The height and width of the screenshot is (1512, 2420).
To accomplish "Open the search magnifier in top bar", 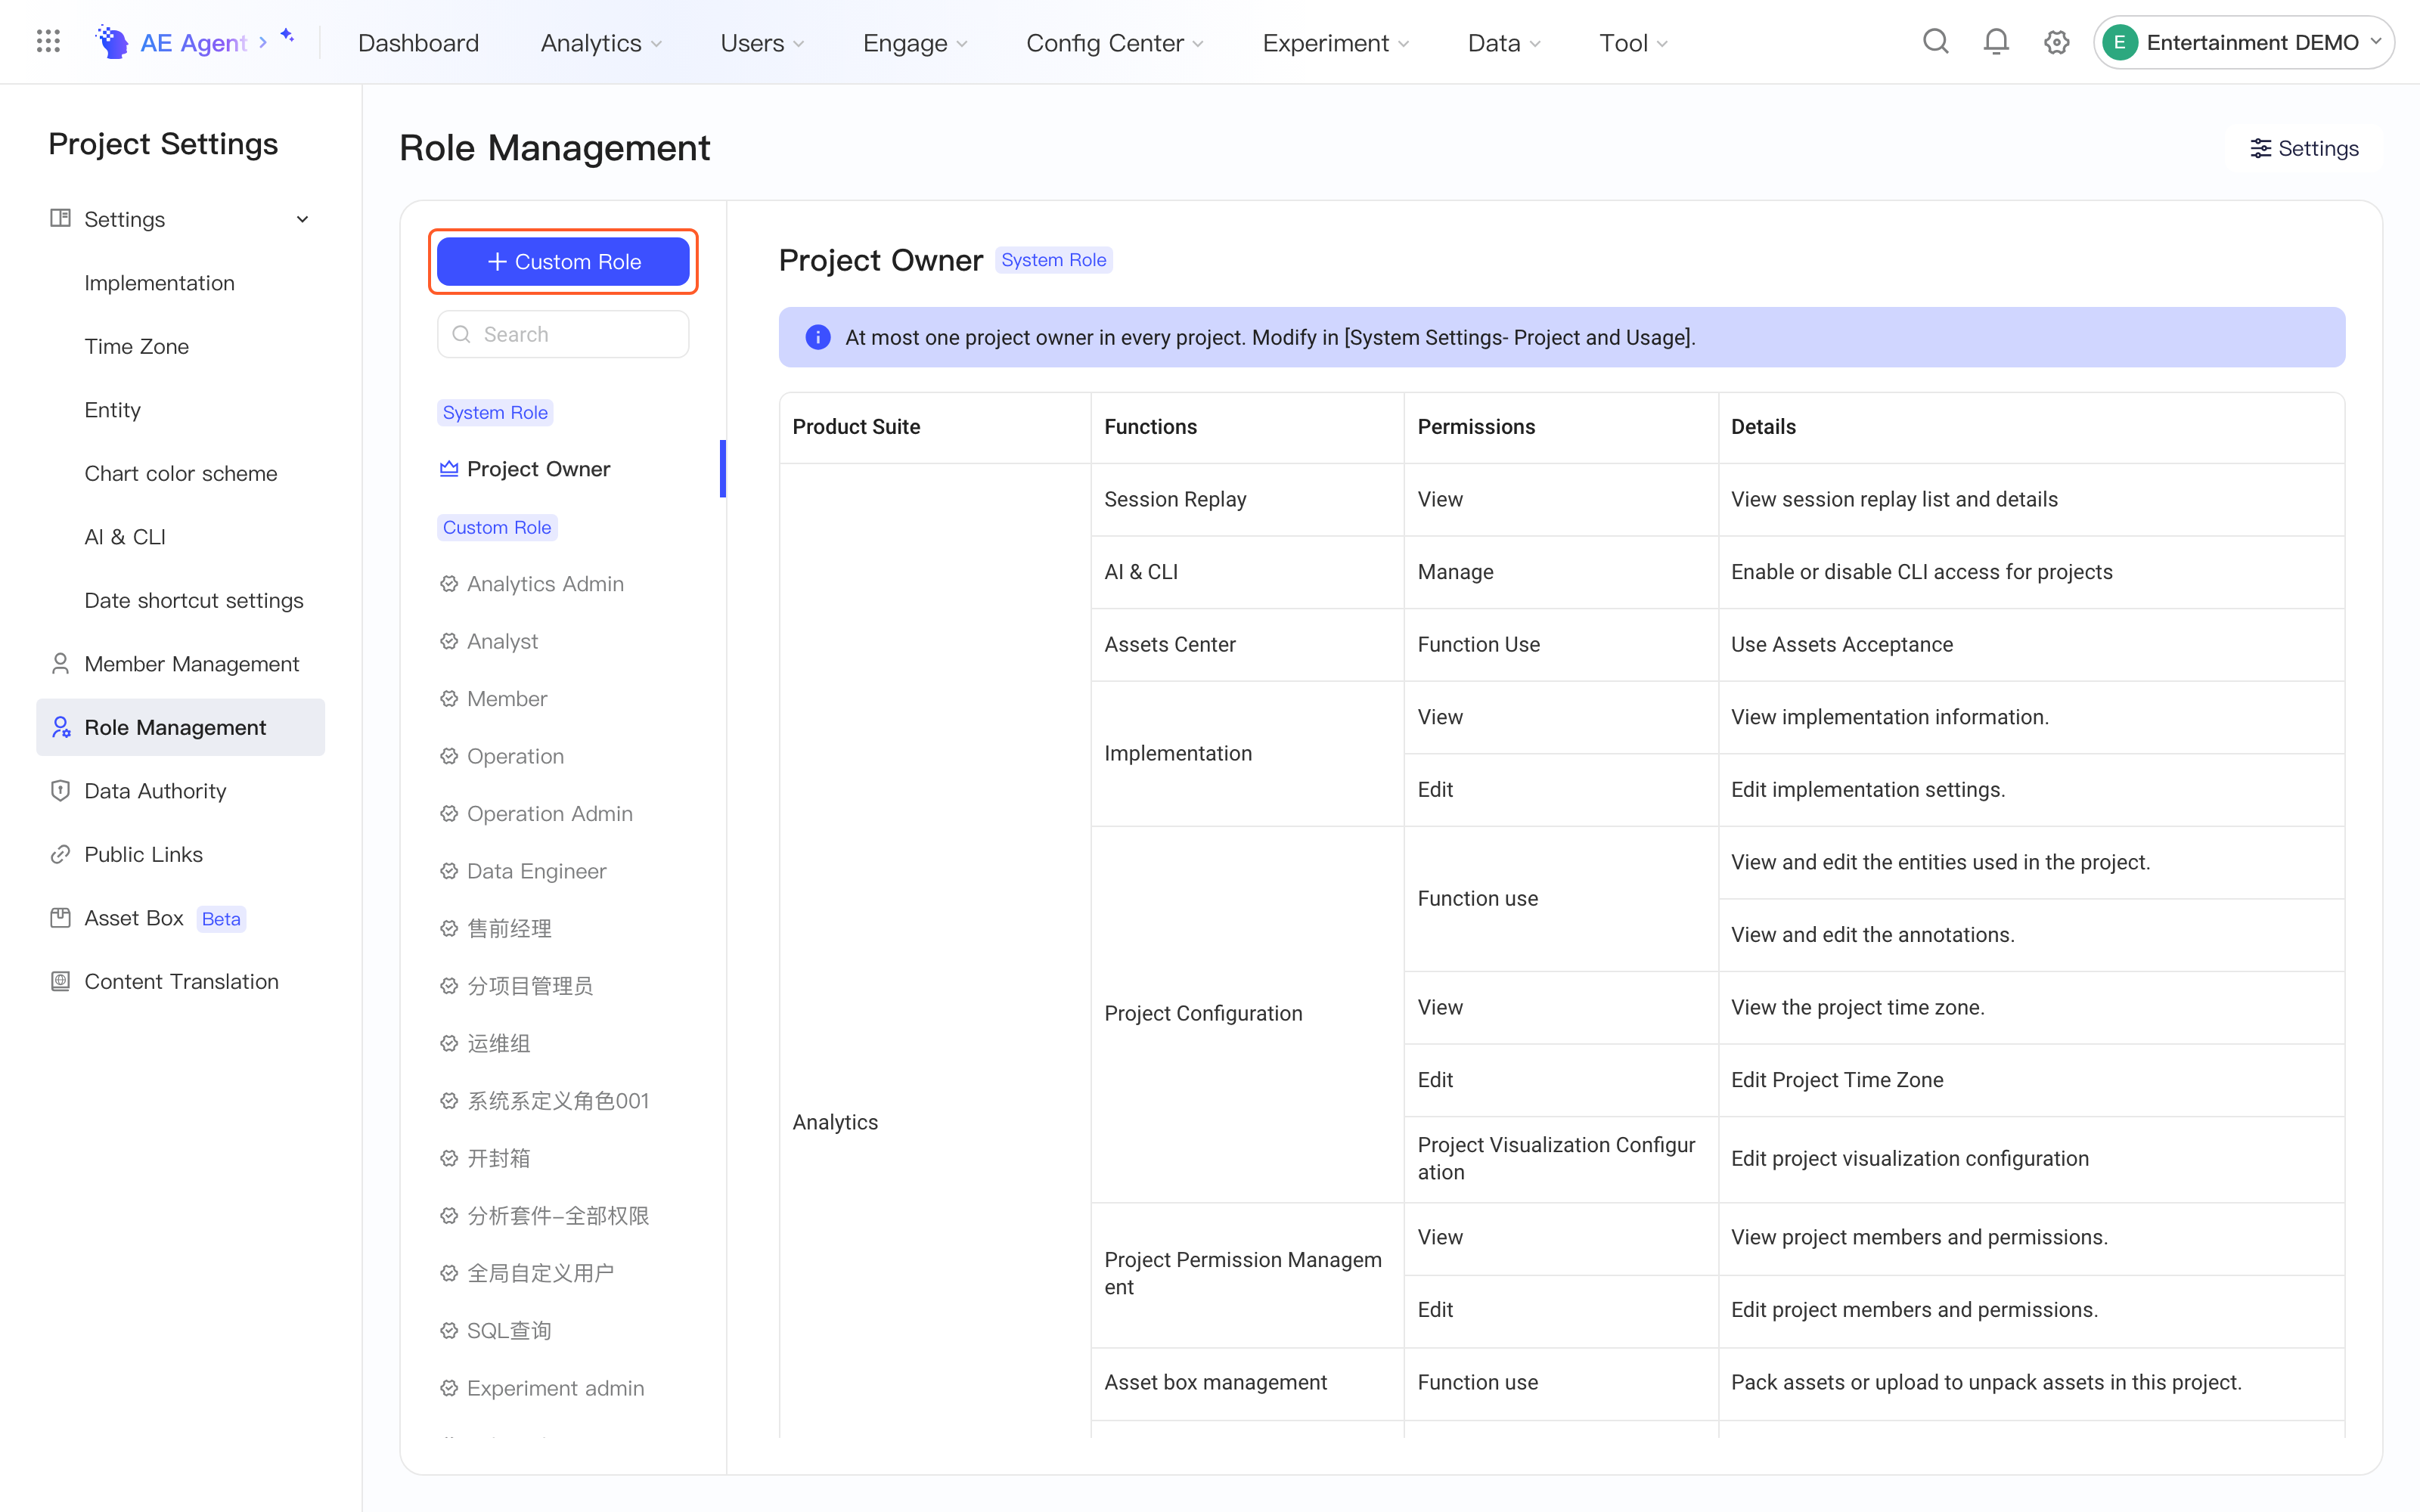I will (x=1936, y=42).
